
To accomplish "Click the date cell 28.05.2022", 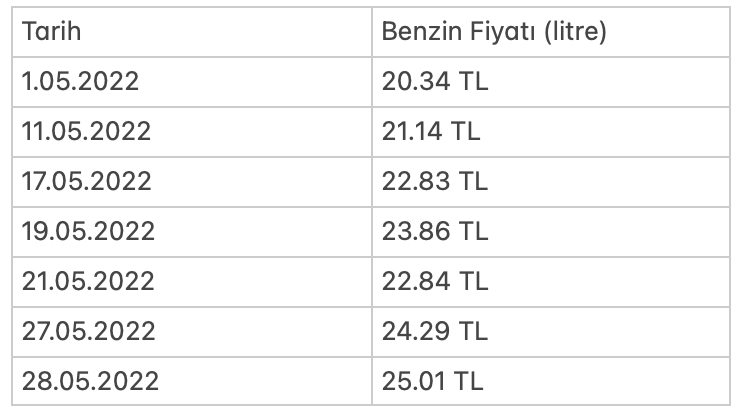I will coord(192,381).
